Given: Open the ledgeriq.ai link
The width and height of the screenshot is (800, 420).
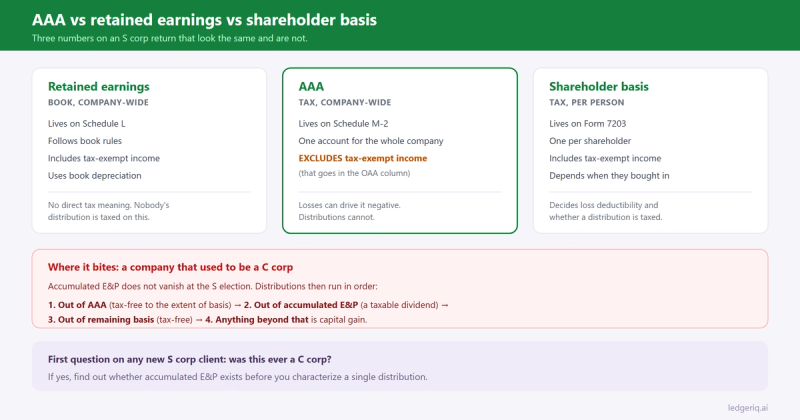Looking at the screenshot, I should pos(747,408).
